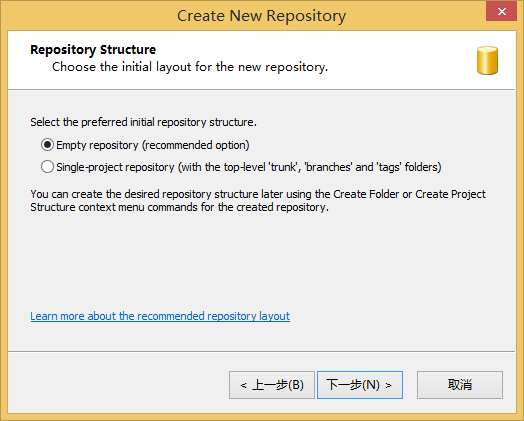The image size is (524, 421).
Task: Click the yellow repository cylinder icon
Action: coord(487,60)
